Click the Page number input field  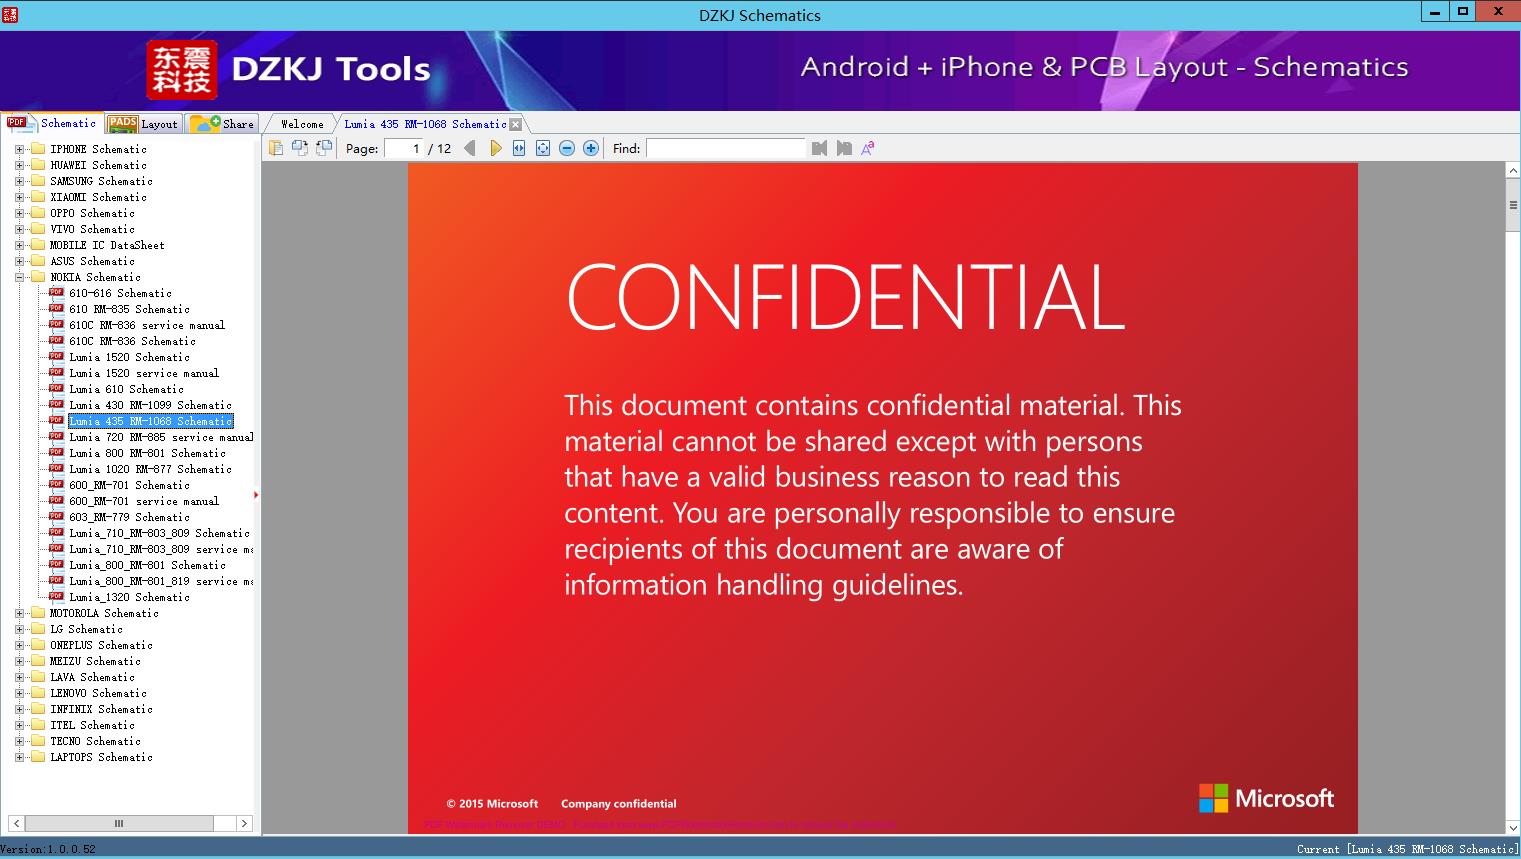pyautogui.click(x=404, y=148)
